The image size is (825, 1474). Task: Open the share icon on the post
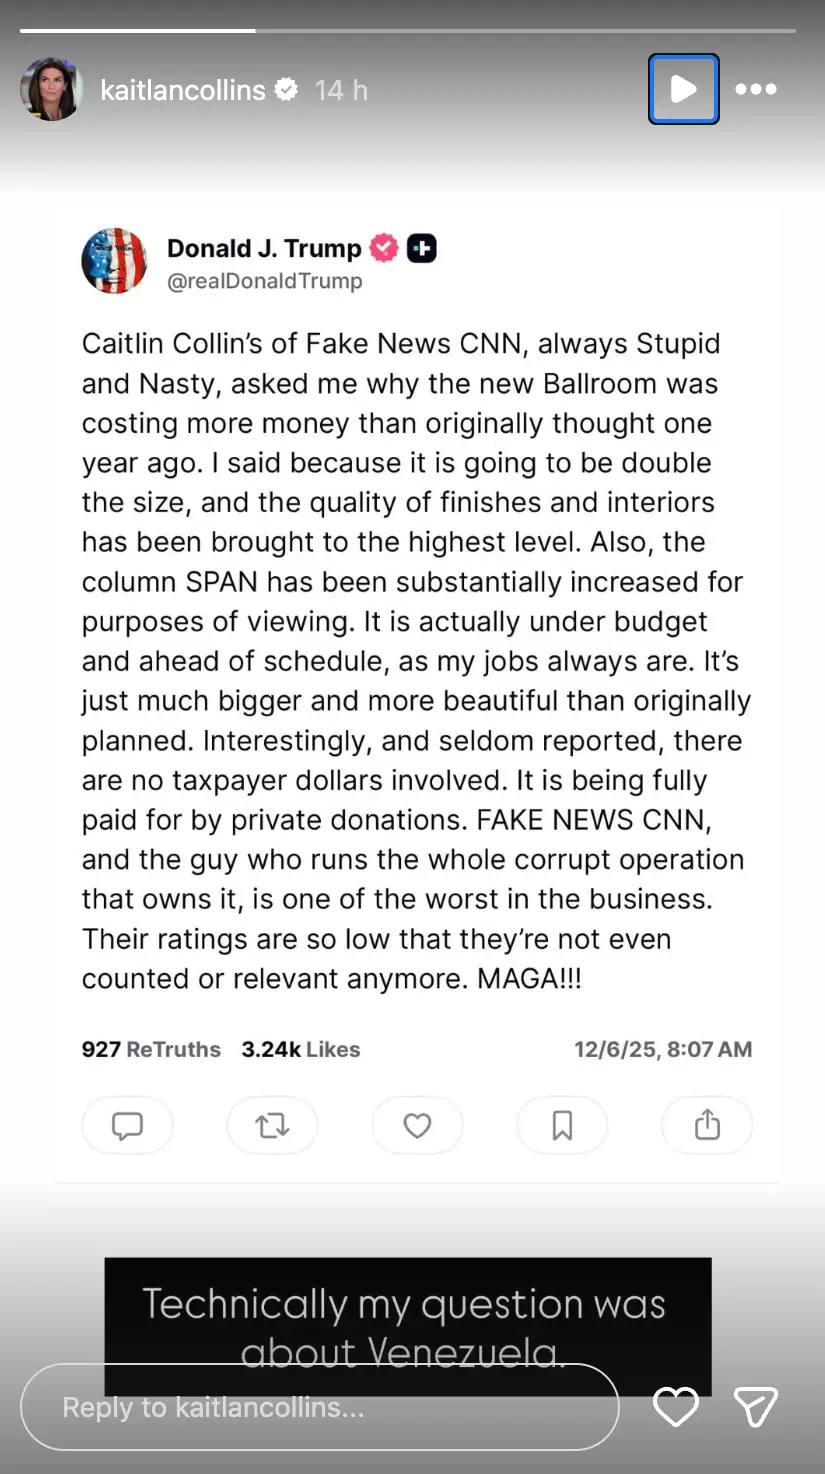click(x=707, y=1125)
